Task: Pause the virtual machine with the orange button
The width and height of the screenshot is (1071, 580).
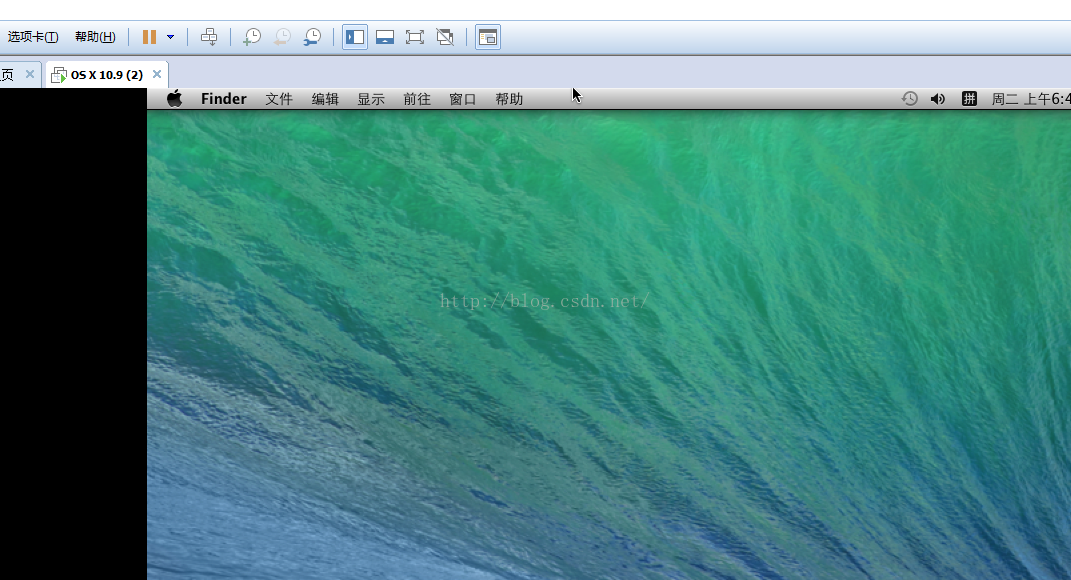Action: click(149, 37)
